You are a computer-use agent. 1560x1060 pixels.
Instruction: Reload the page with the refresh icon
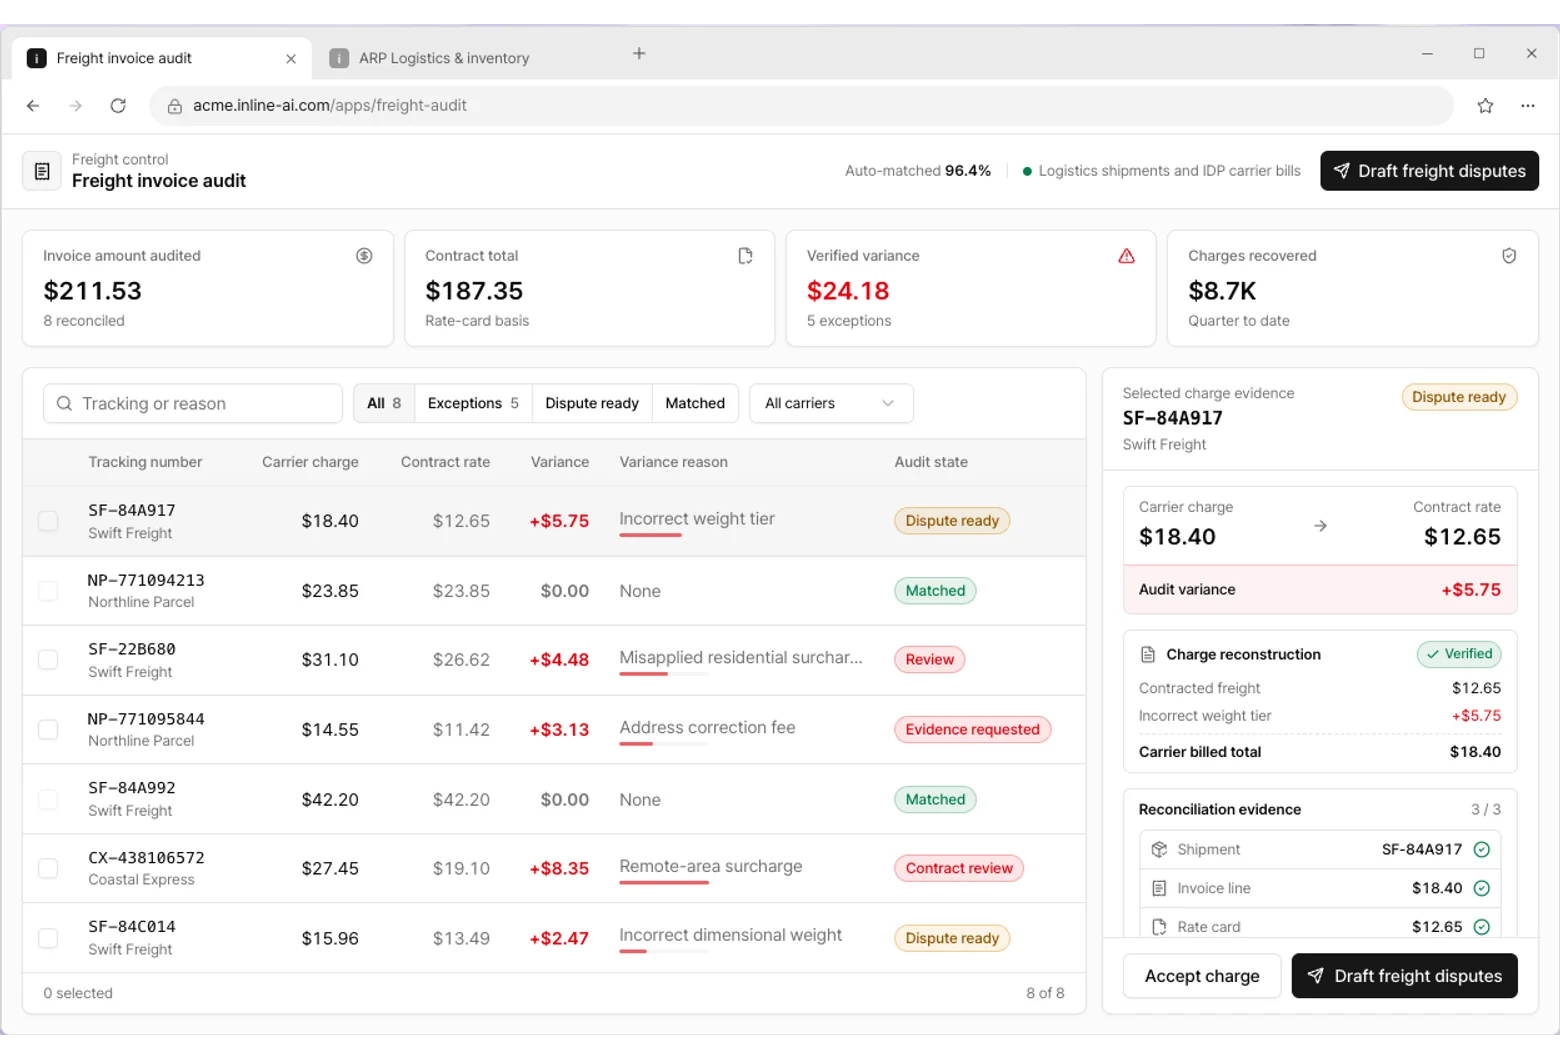[x=118, y=106]
